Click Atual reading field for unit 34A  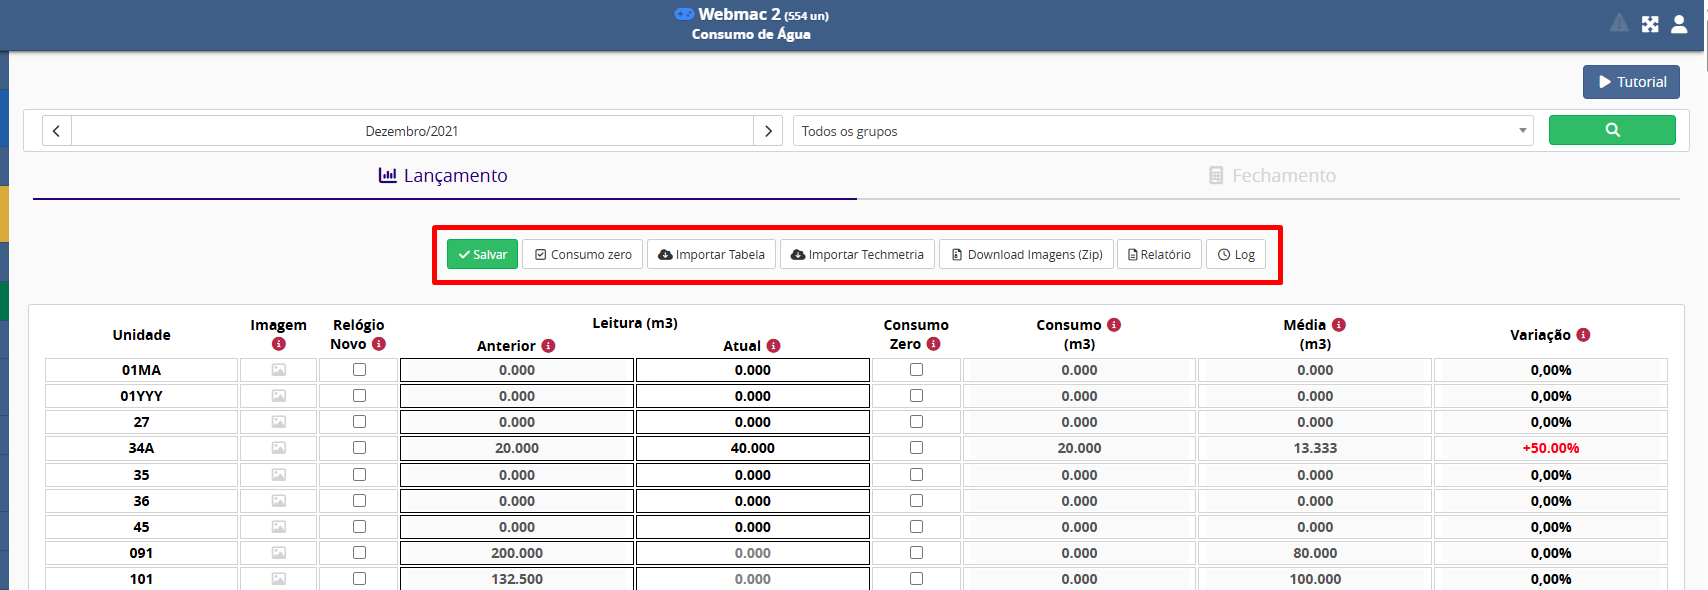[x=753, y=448]
